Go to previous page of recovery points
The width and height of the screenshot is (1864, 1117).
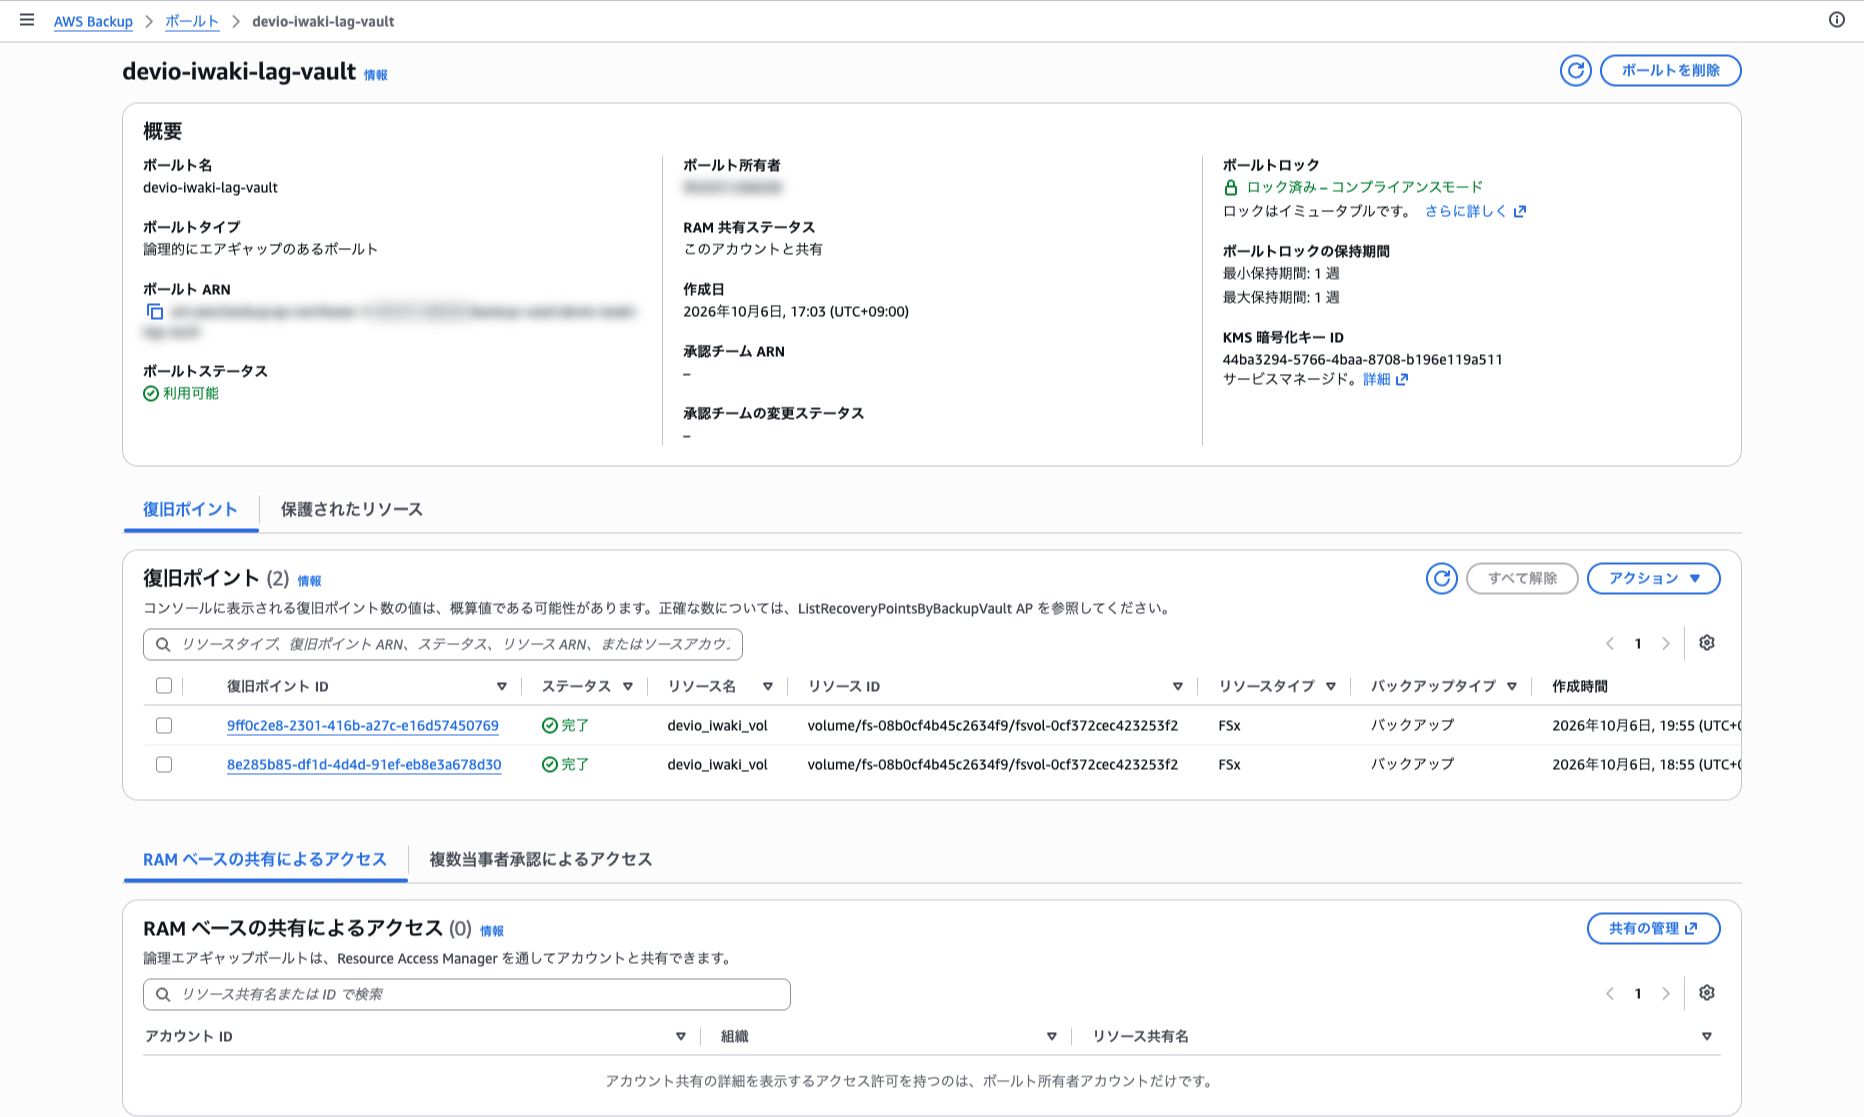[1610, 644]
